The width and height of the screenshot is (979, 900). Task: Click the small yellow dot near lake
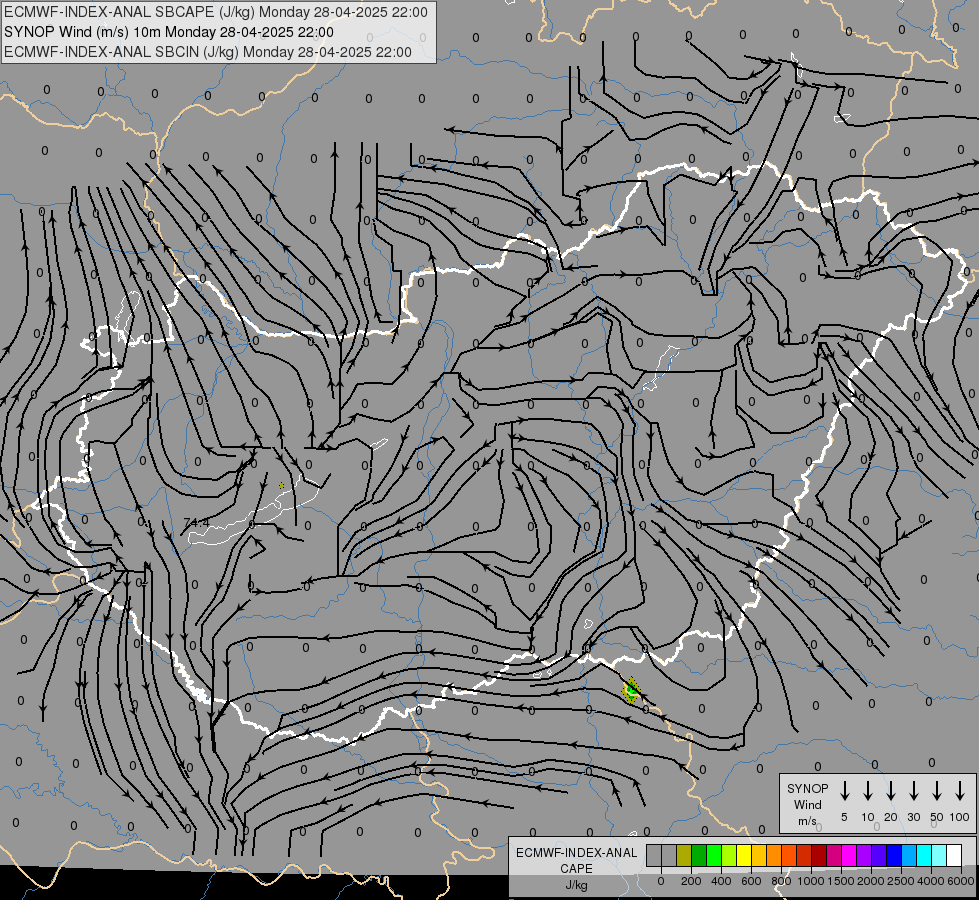point(282,485)
